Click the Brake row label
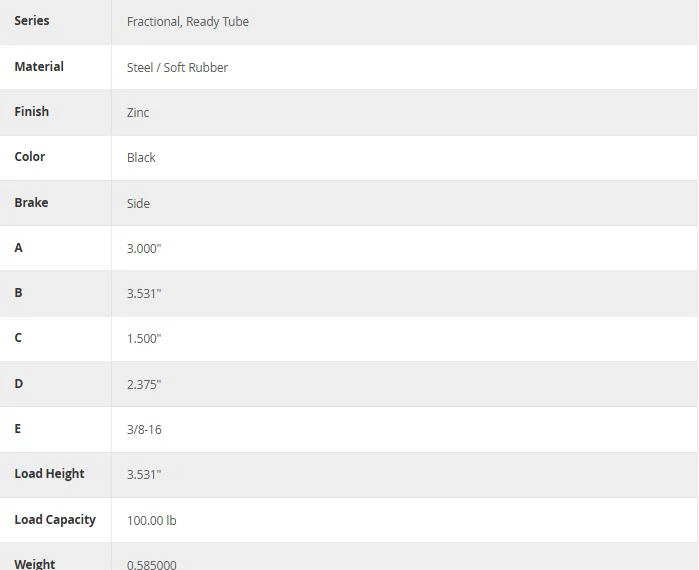699x570 pixels. (x=31, y=202)
